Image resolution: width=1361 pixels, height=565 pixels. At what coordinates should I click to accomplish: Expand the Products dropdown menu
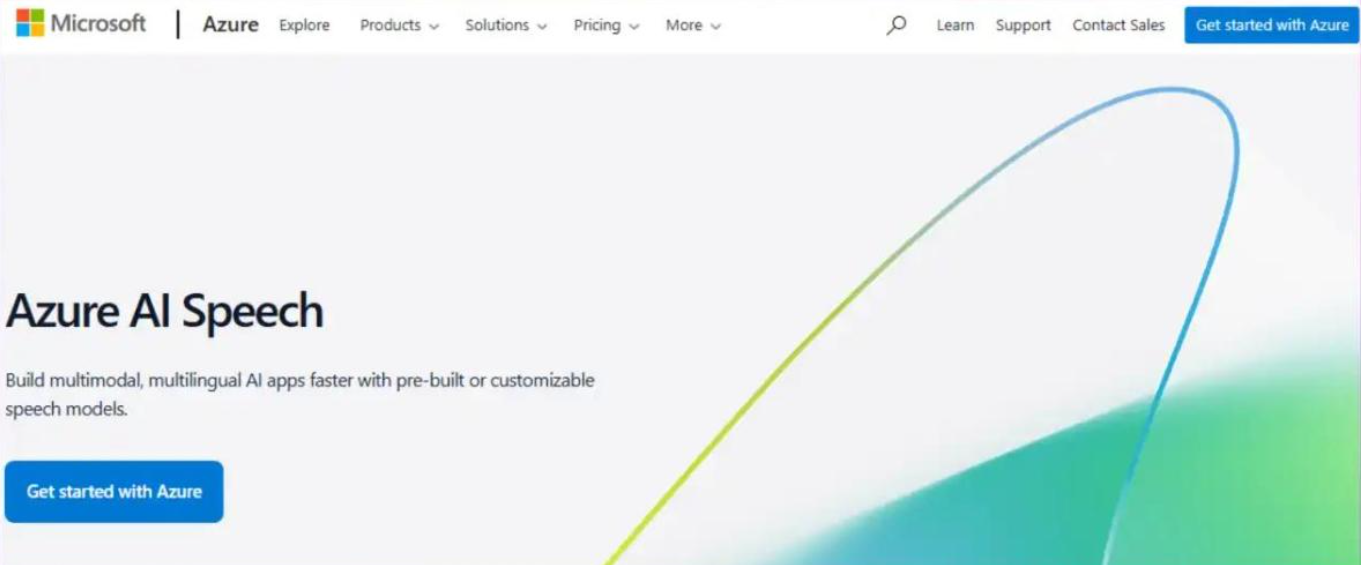tap(400, 25)
